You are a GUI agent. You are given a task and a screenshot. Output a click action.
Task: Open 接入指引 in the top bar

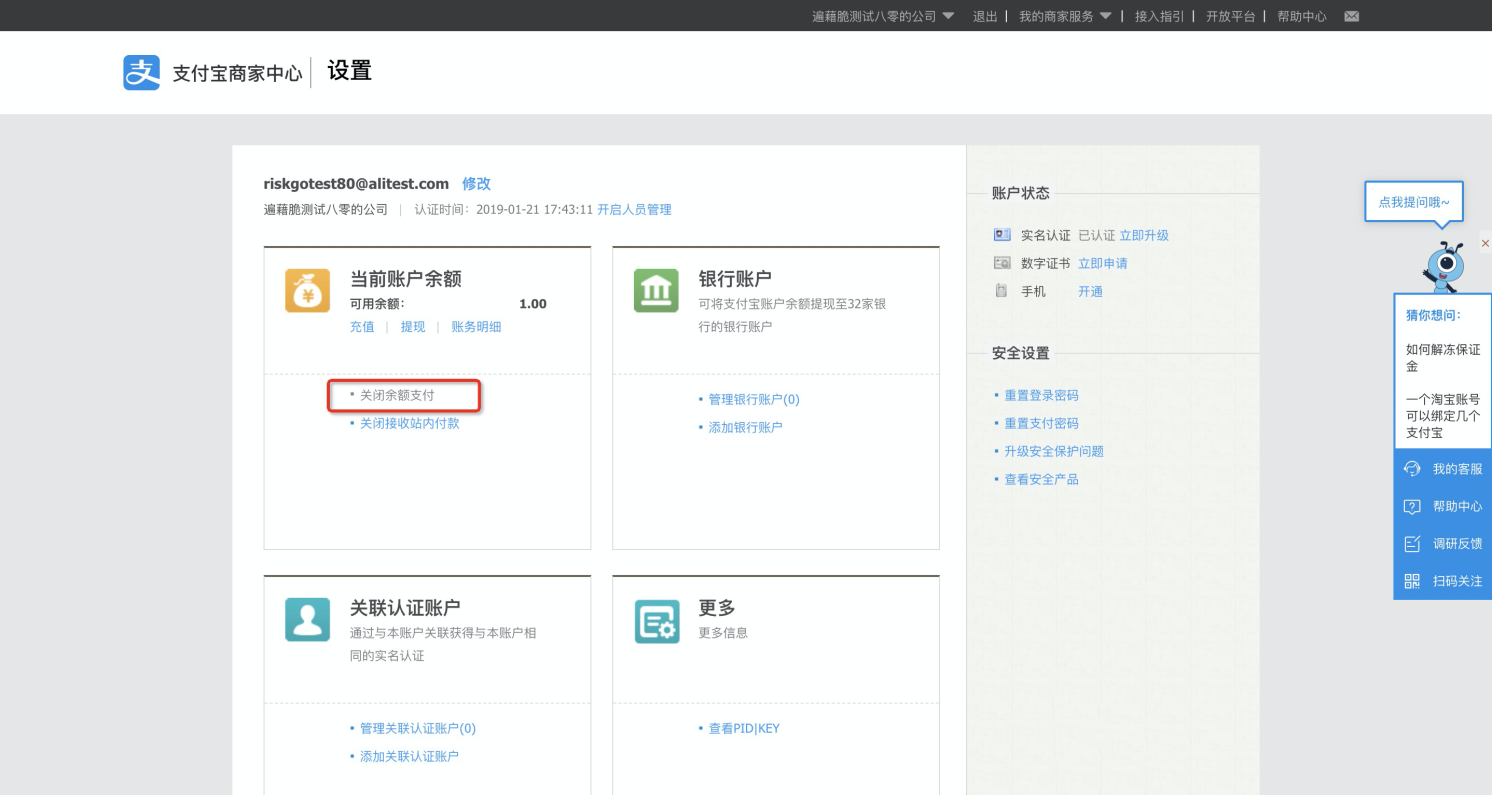point(1159,16)
